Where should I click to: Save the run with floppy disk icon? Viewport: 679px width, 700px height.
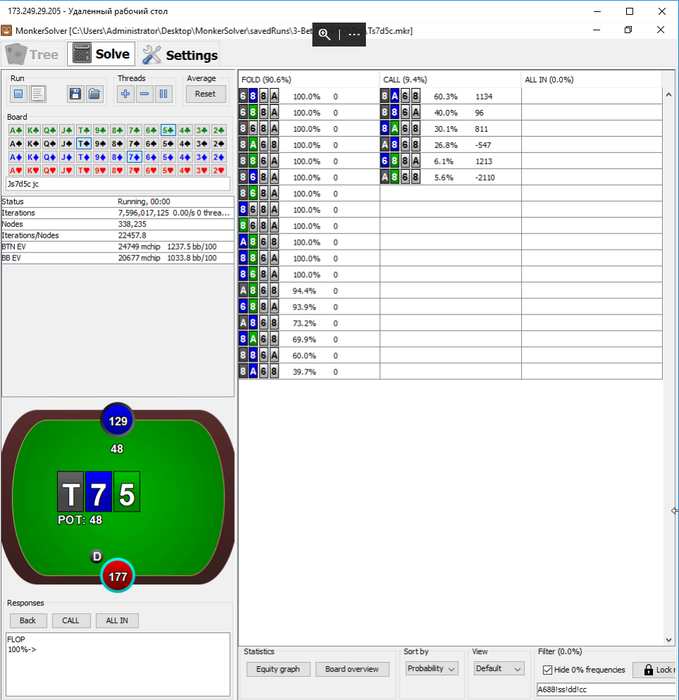click(x=75, y=94)
